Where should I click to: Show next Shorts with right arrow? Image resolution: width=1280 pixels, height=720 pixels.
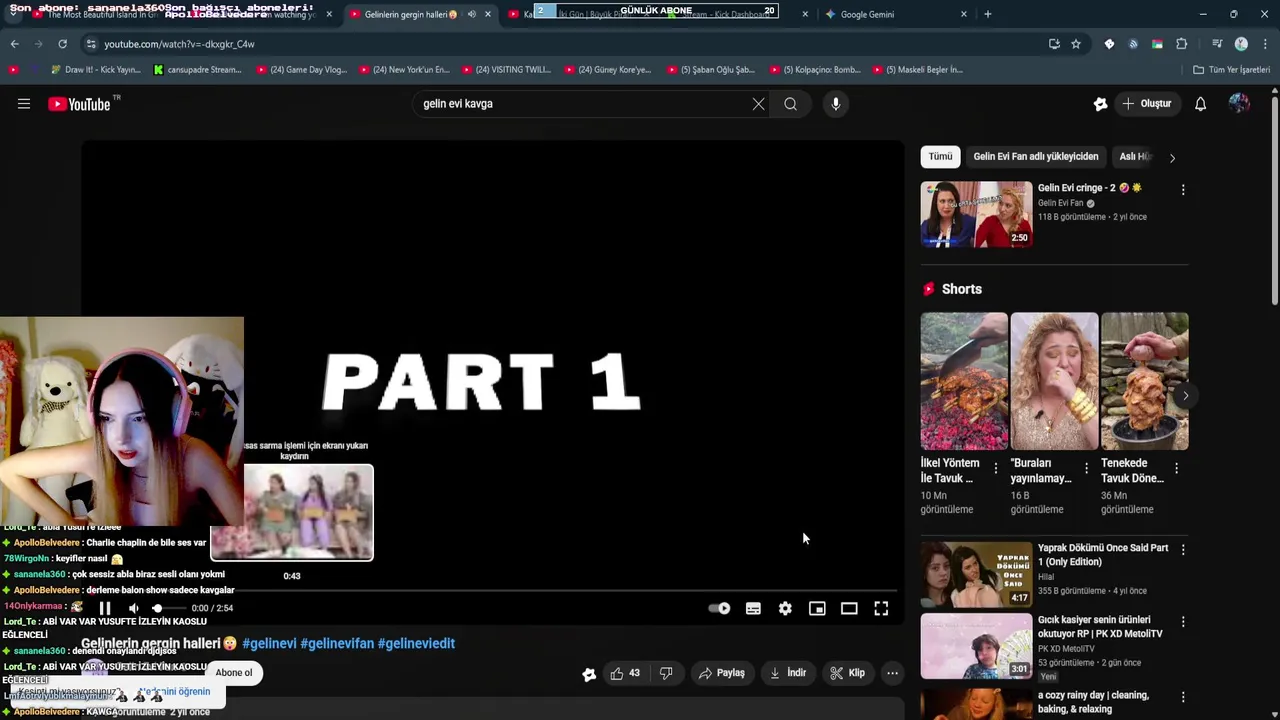pos(1185,396)
